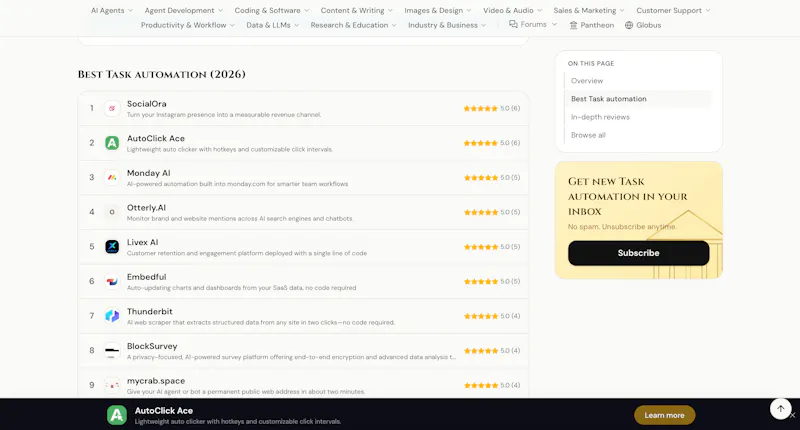Image resolution: width=800 pixels, height=430 pixels.
Task: Jump to In-depth reviews section
Action: pyautogui.click(x=600, y=117)
